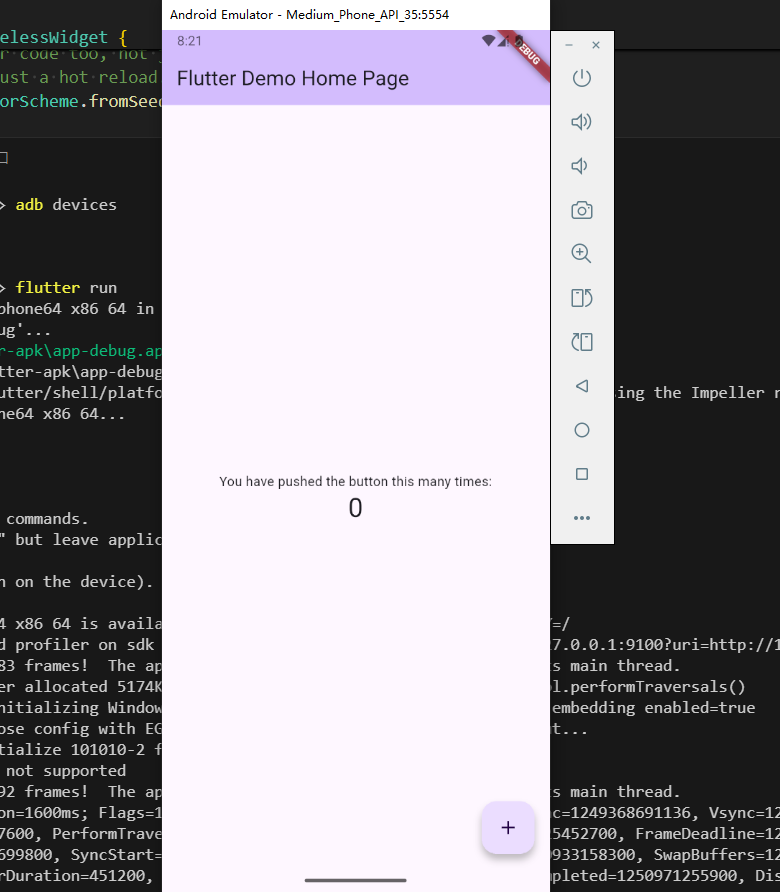Tap the plus floating action button
The image size is (780, 892).
point(508,827)
